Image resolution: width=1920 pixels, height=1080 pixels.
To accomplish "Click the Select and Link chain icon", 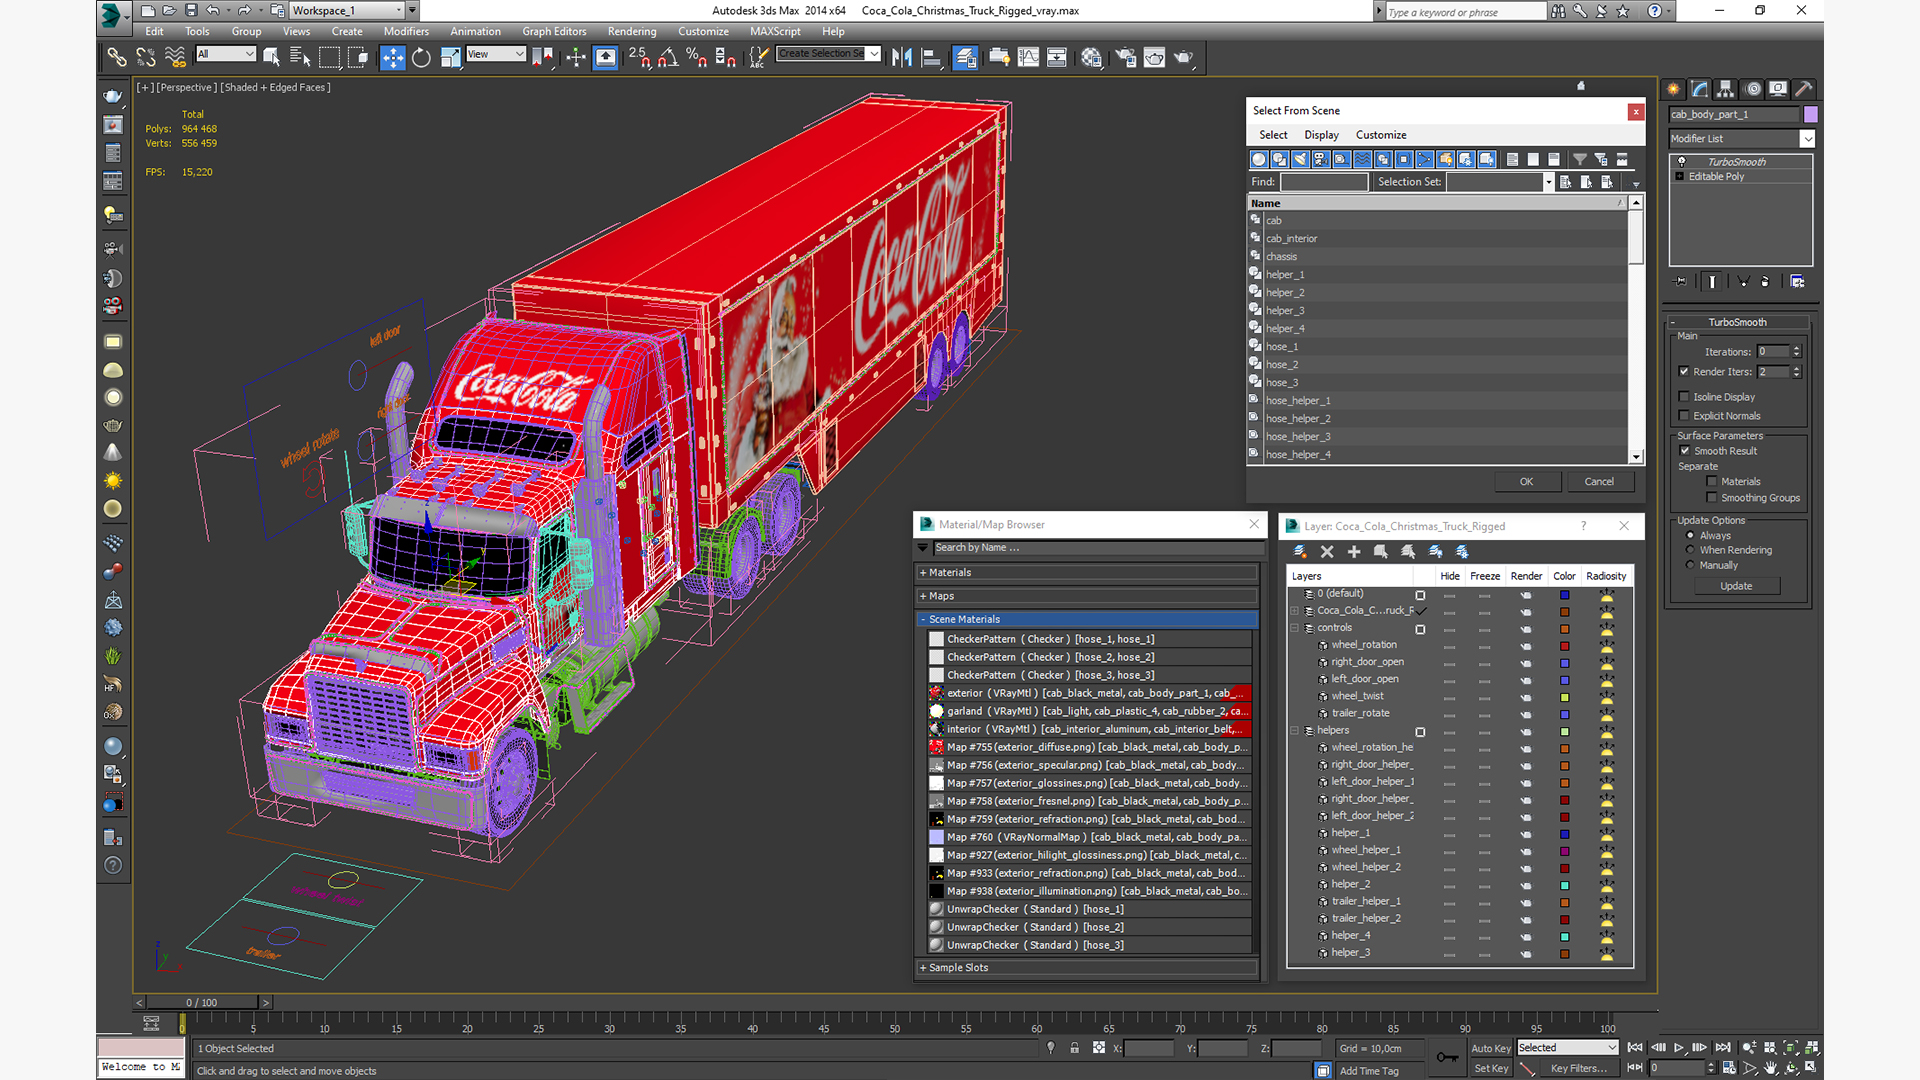I will (117, 58).
